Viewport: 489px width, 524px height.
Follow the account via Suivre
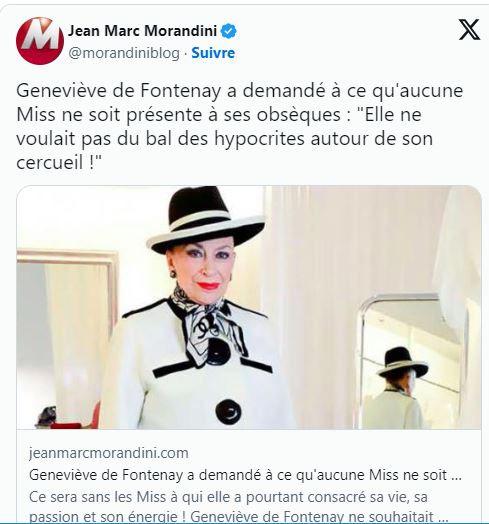tap(213, 53)
